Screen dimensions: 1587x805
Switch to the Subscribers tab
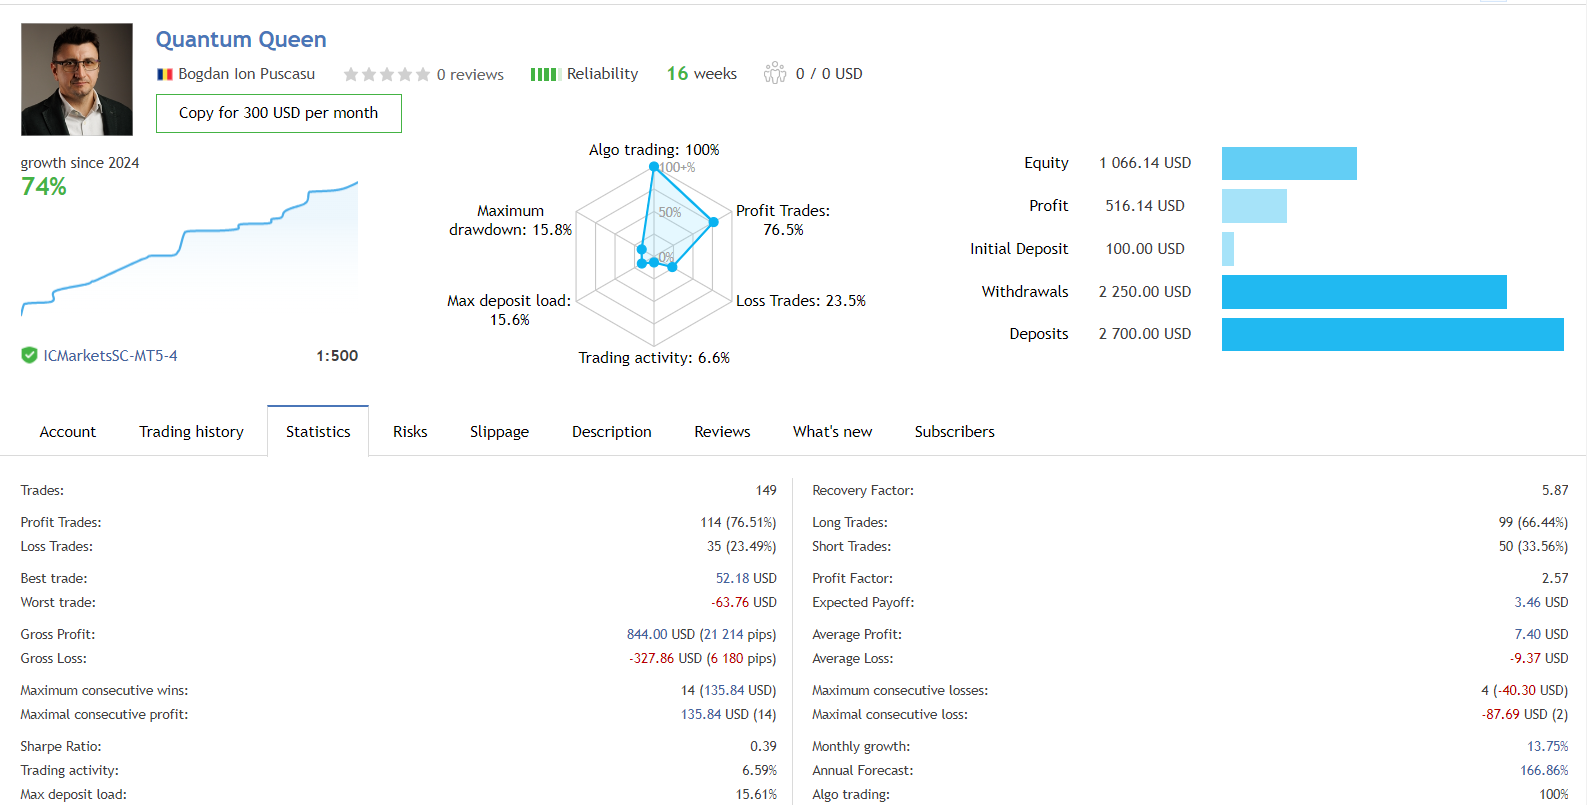(954, 432)
